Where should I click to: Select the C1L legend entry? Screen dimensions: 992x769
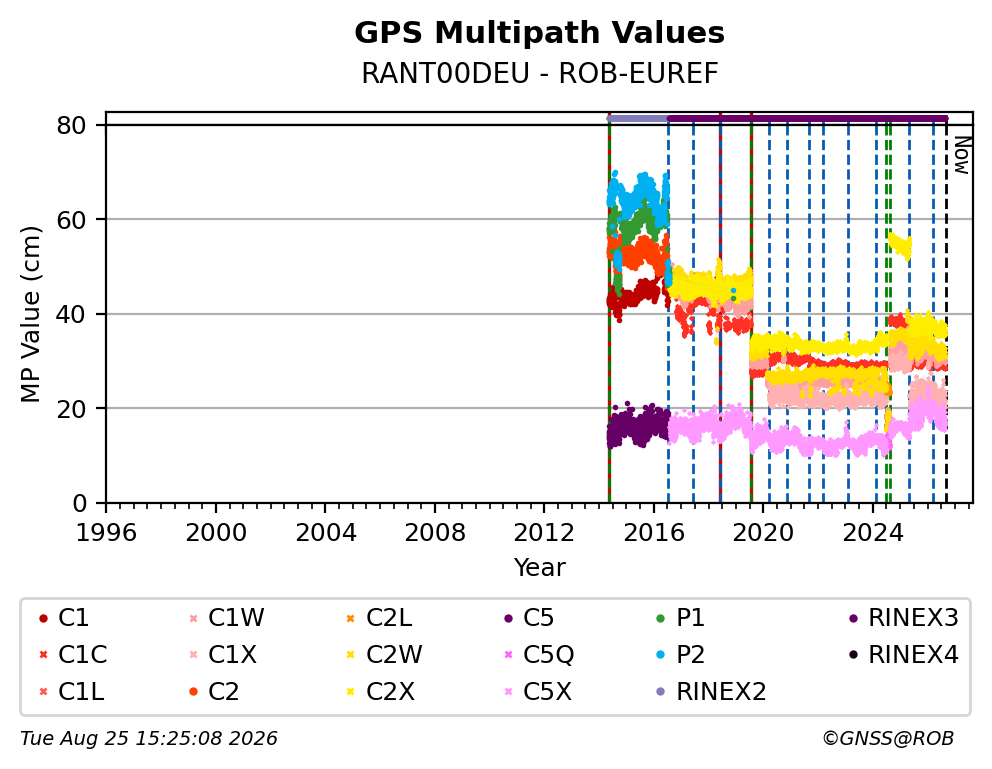(x=71, y=691)
